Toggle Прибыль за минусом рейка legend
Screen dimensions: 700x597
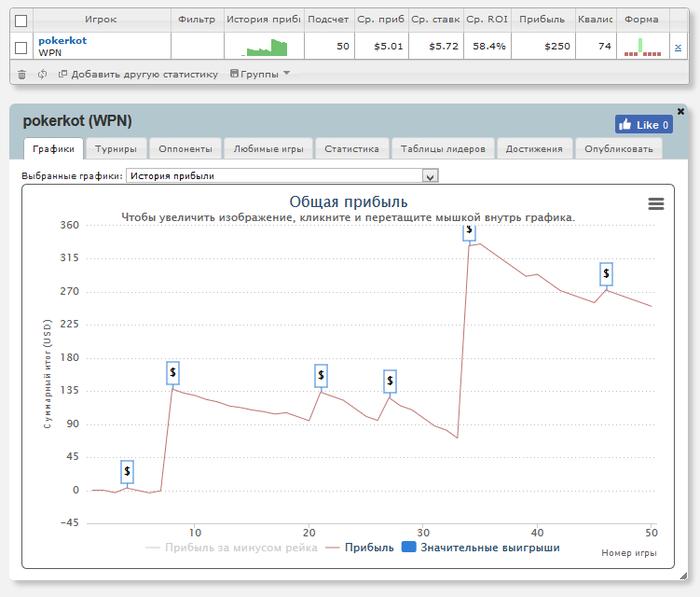(232, 547)
